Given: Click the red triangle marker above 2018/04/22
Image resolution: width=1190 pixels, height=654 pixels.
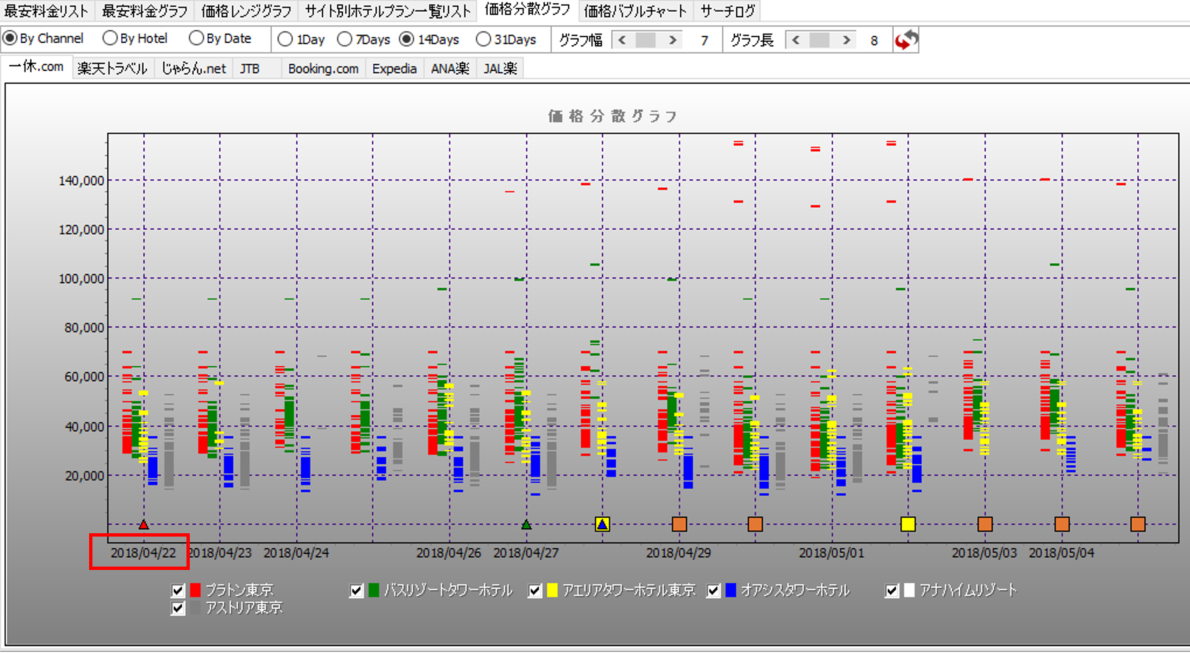Looking at the screenshot, I should (x=144, y=524).
